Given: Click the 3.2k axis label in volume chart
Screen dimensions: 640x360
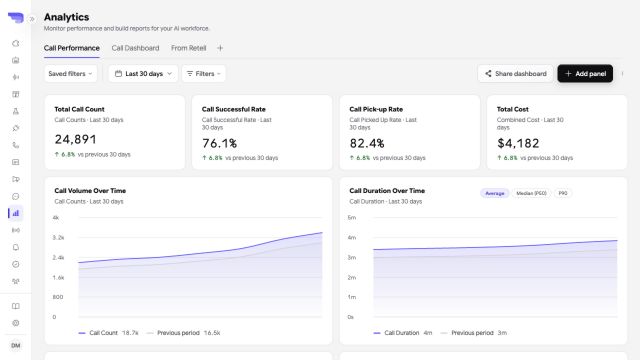Looking at the screenshot, I should click(x=58, y=238).
